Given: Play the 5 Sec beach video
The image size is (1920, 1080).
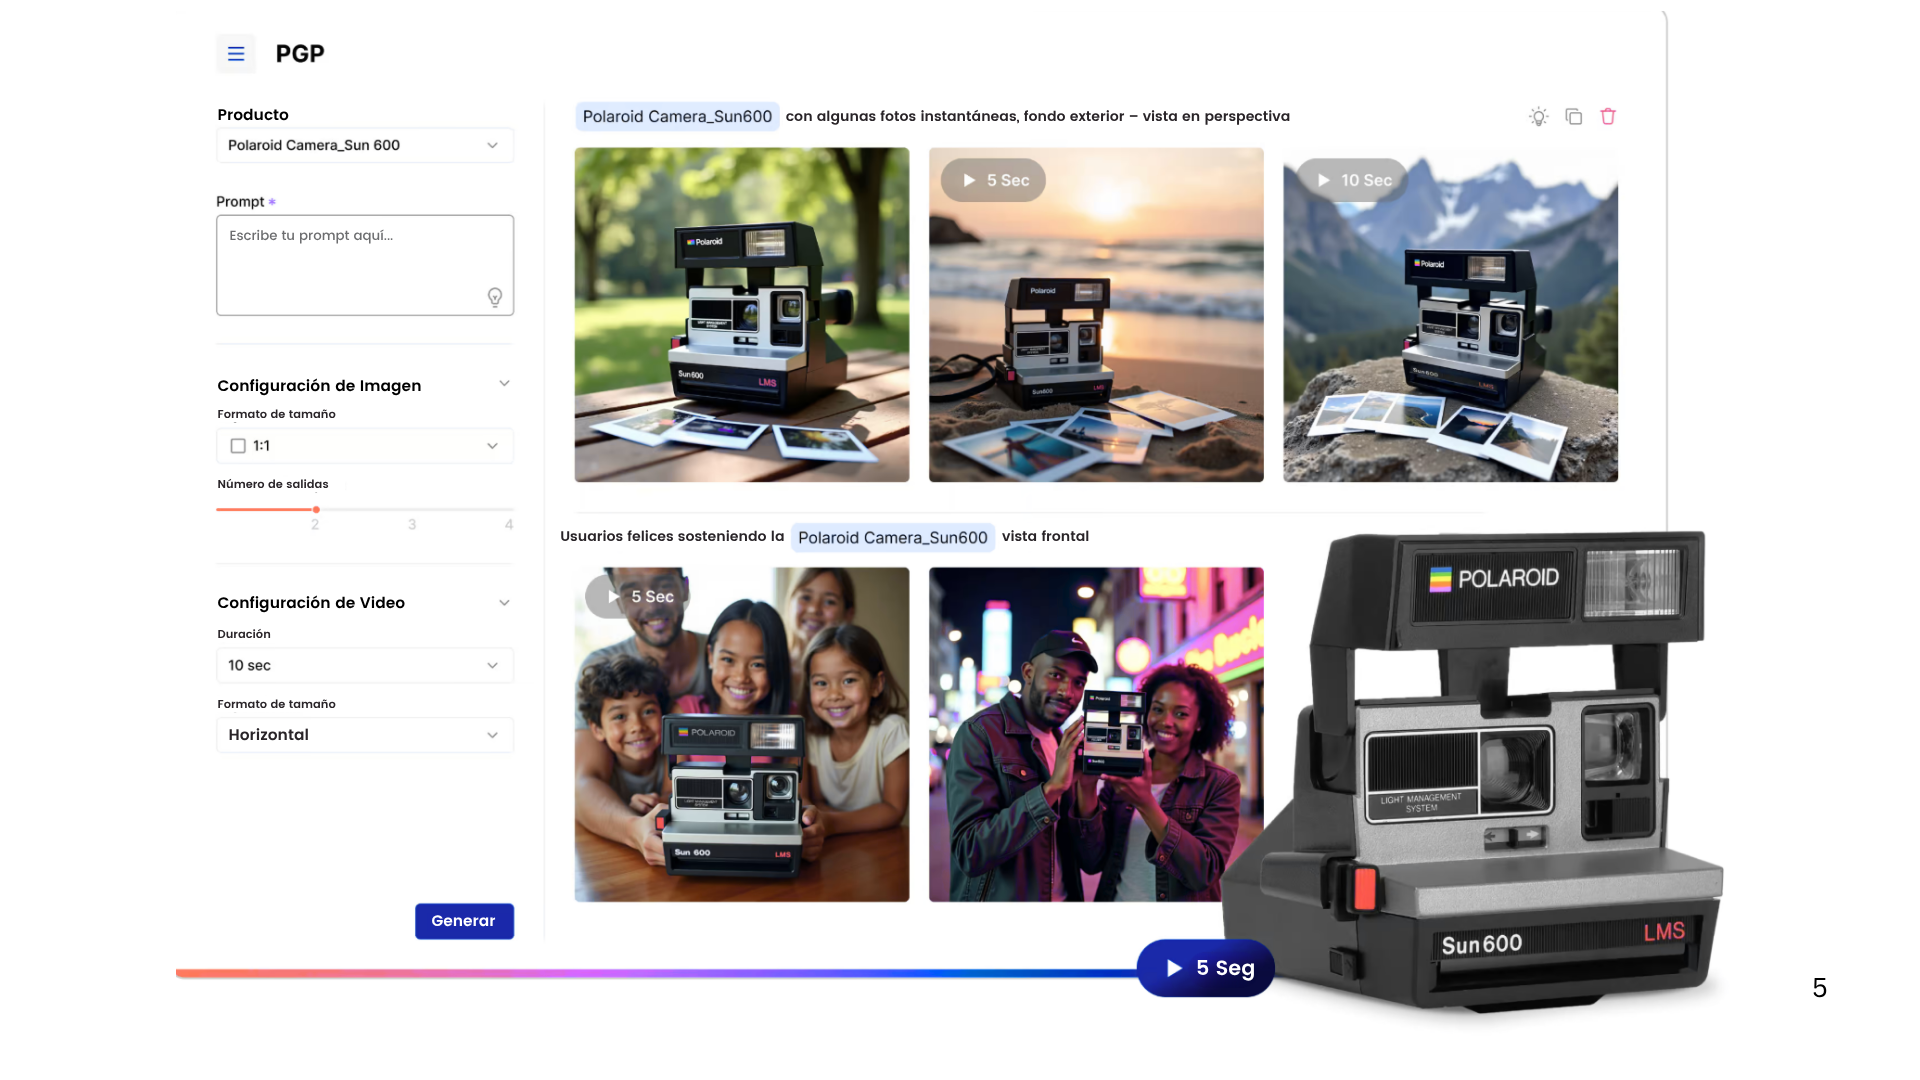Looking at the screenshot, I should point(993,180).
